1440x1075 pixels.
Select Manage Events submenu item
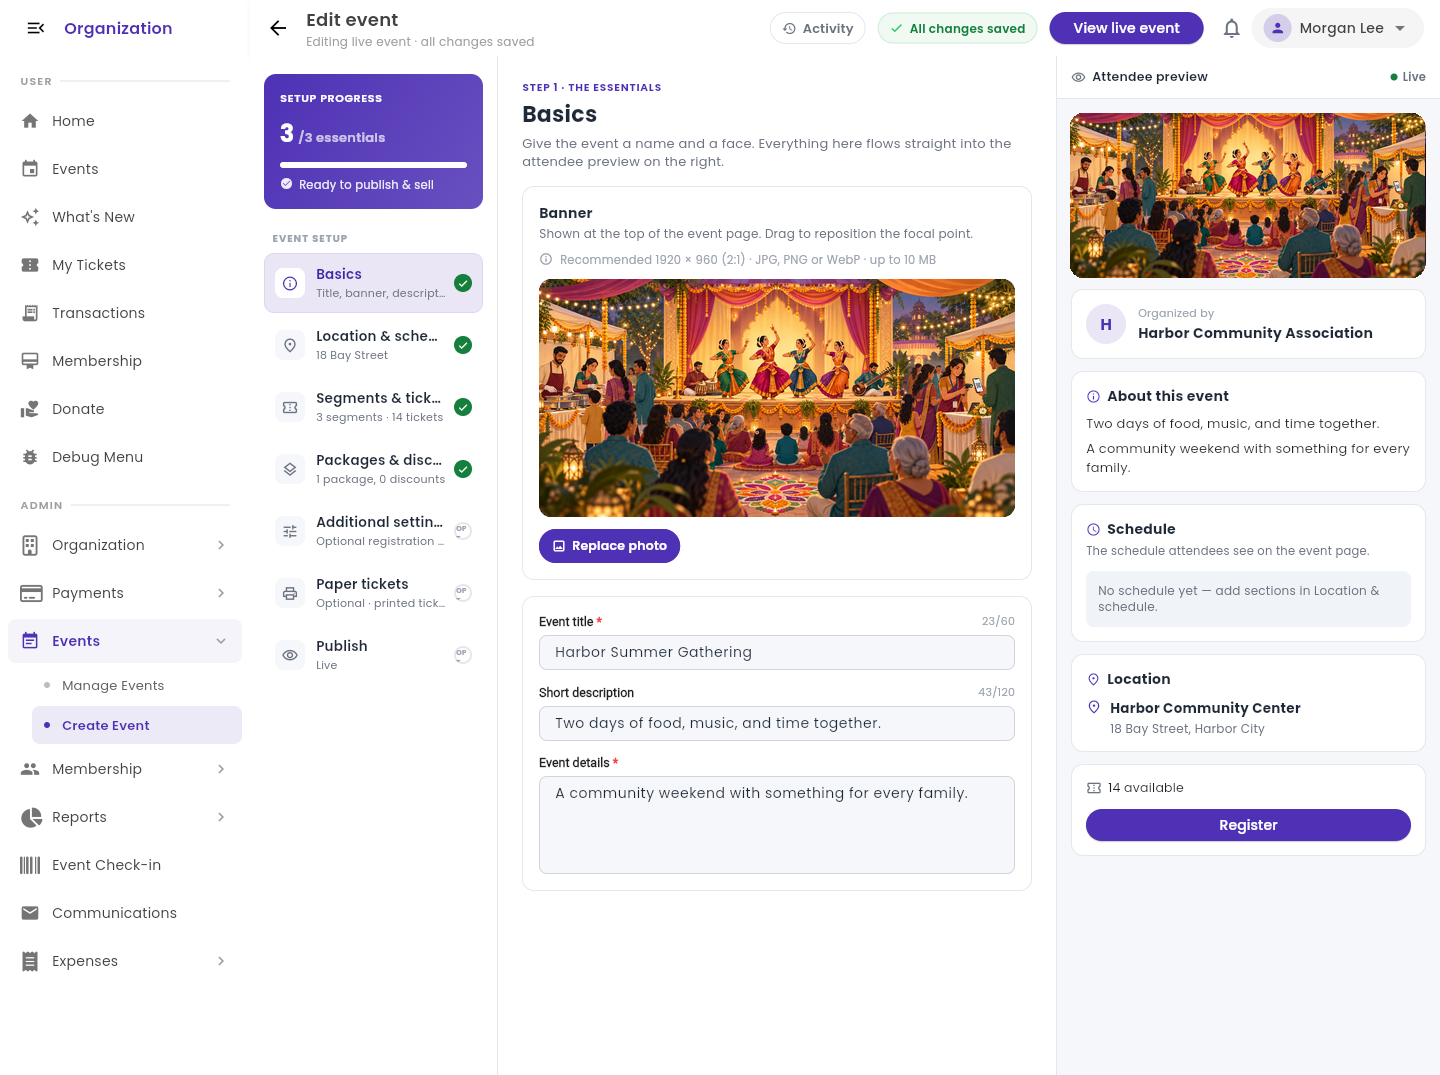[137, 685]
